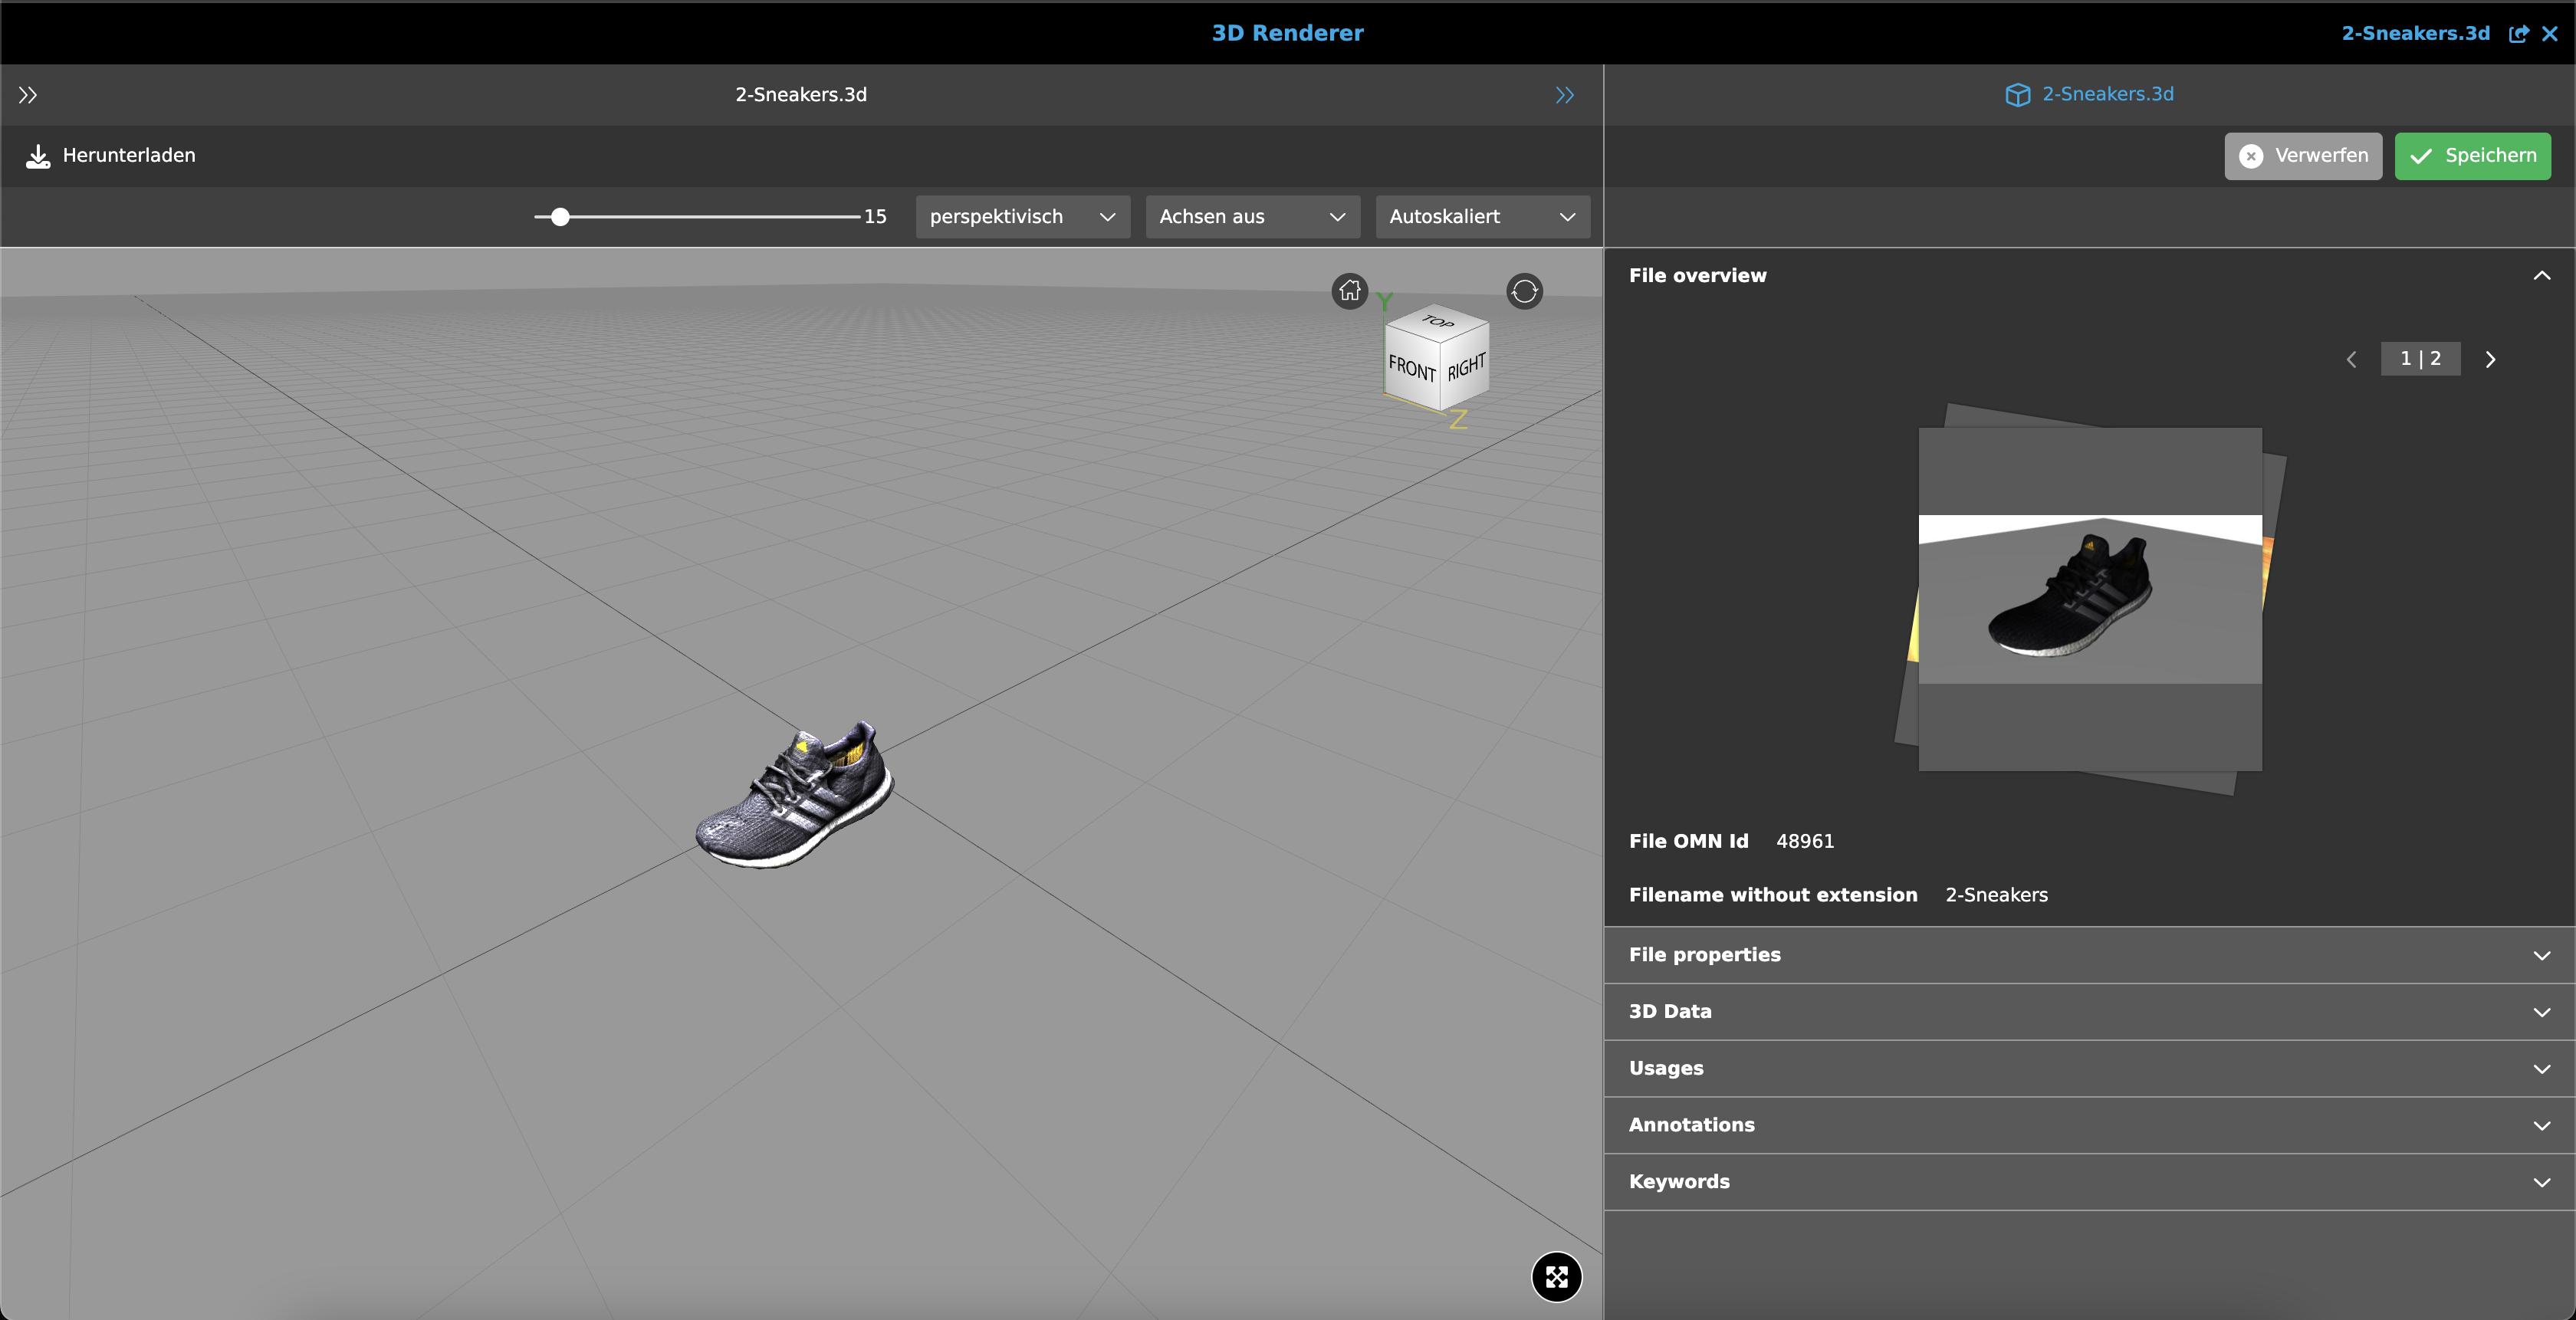Screen dimensions: 2576x1320
Task: Click the Speichern save button
Action: [x=2472, y=156]
